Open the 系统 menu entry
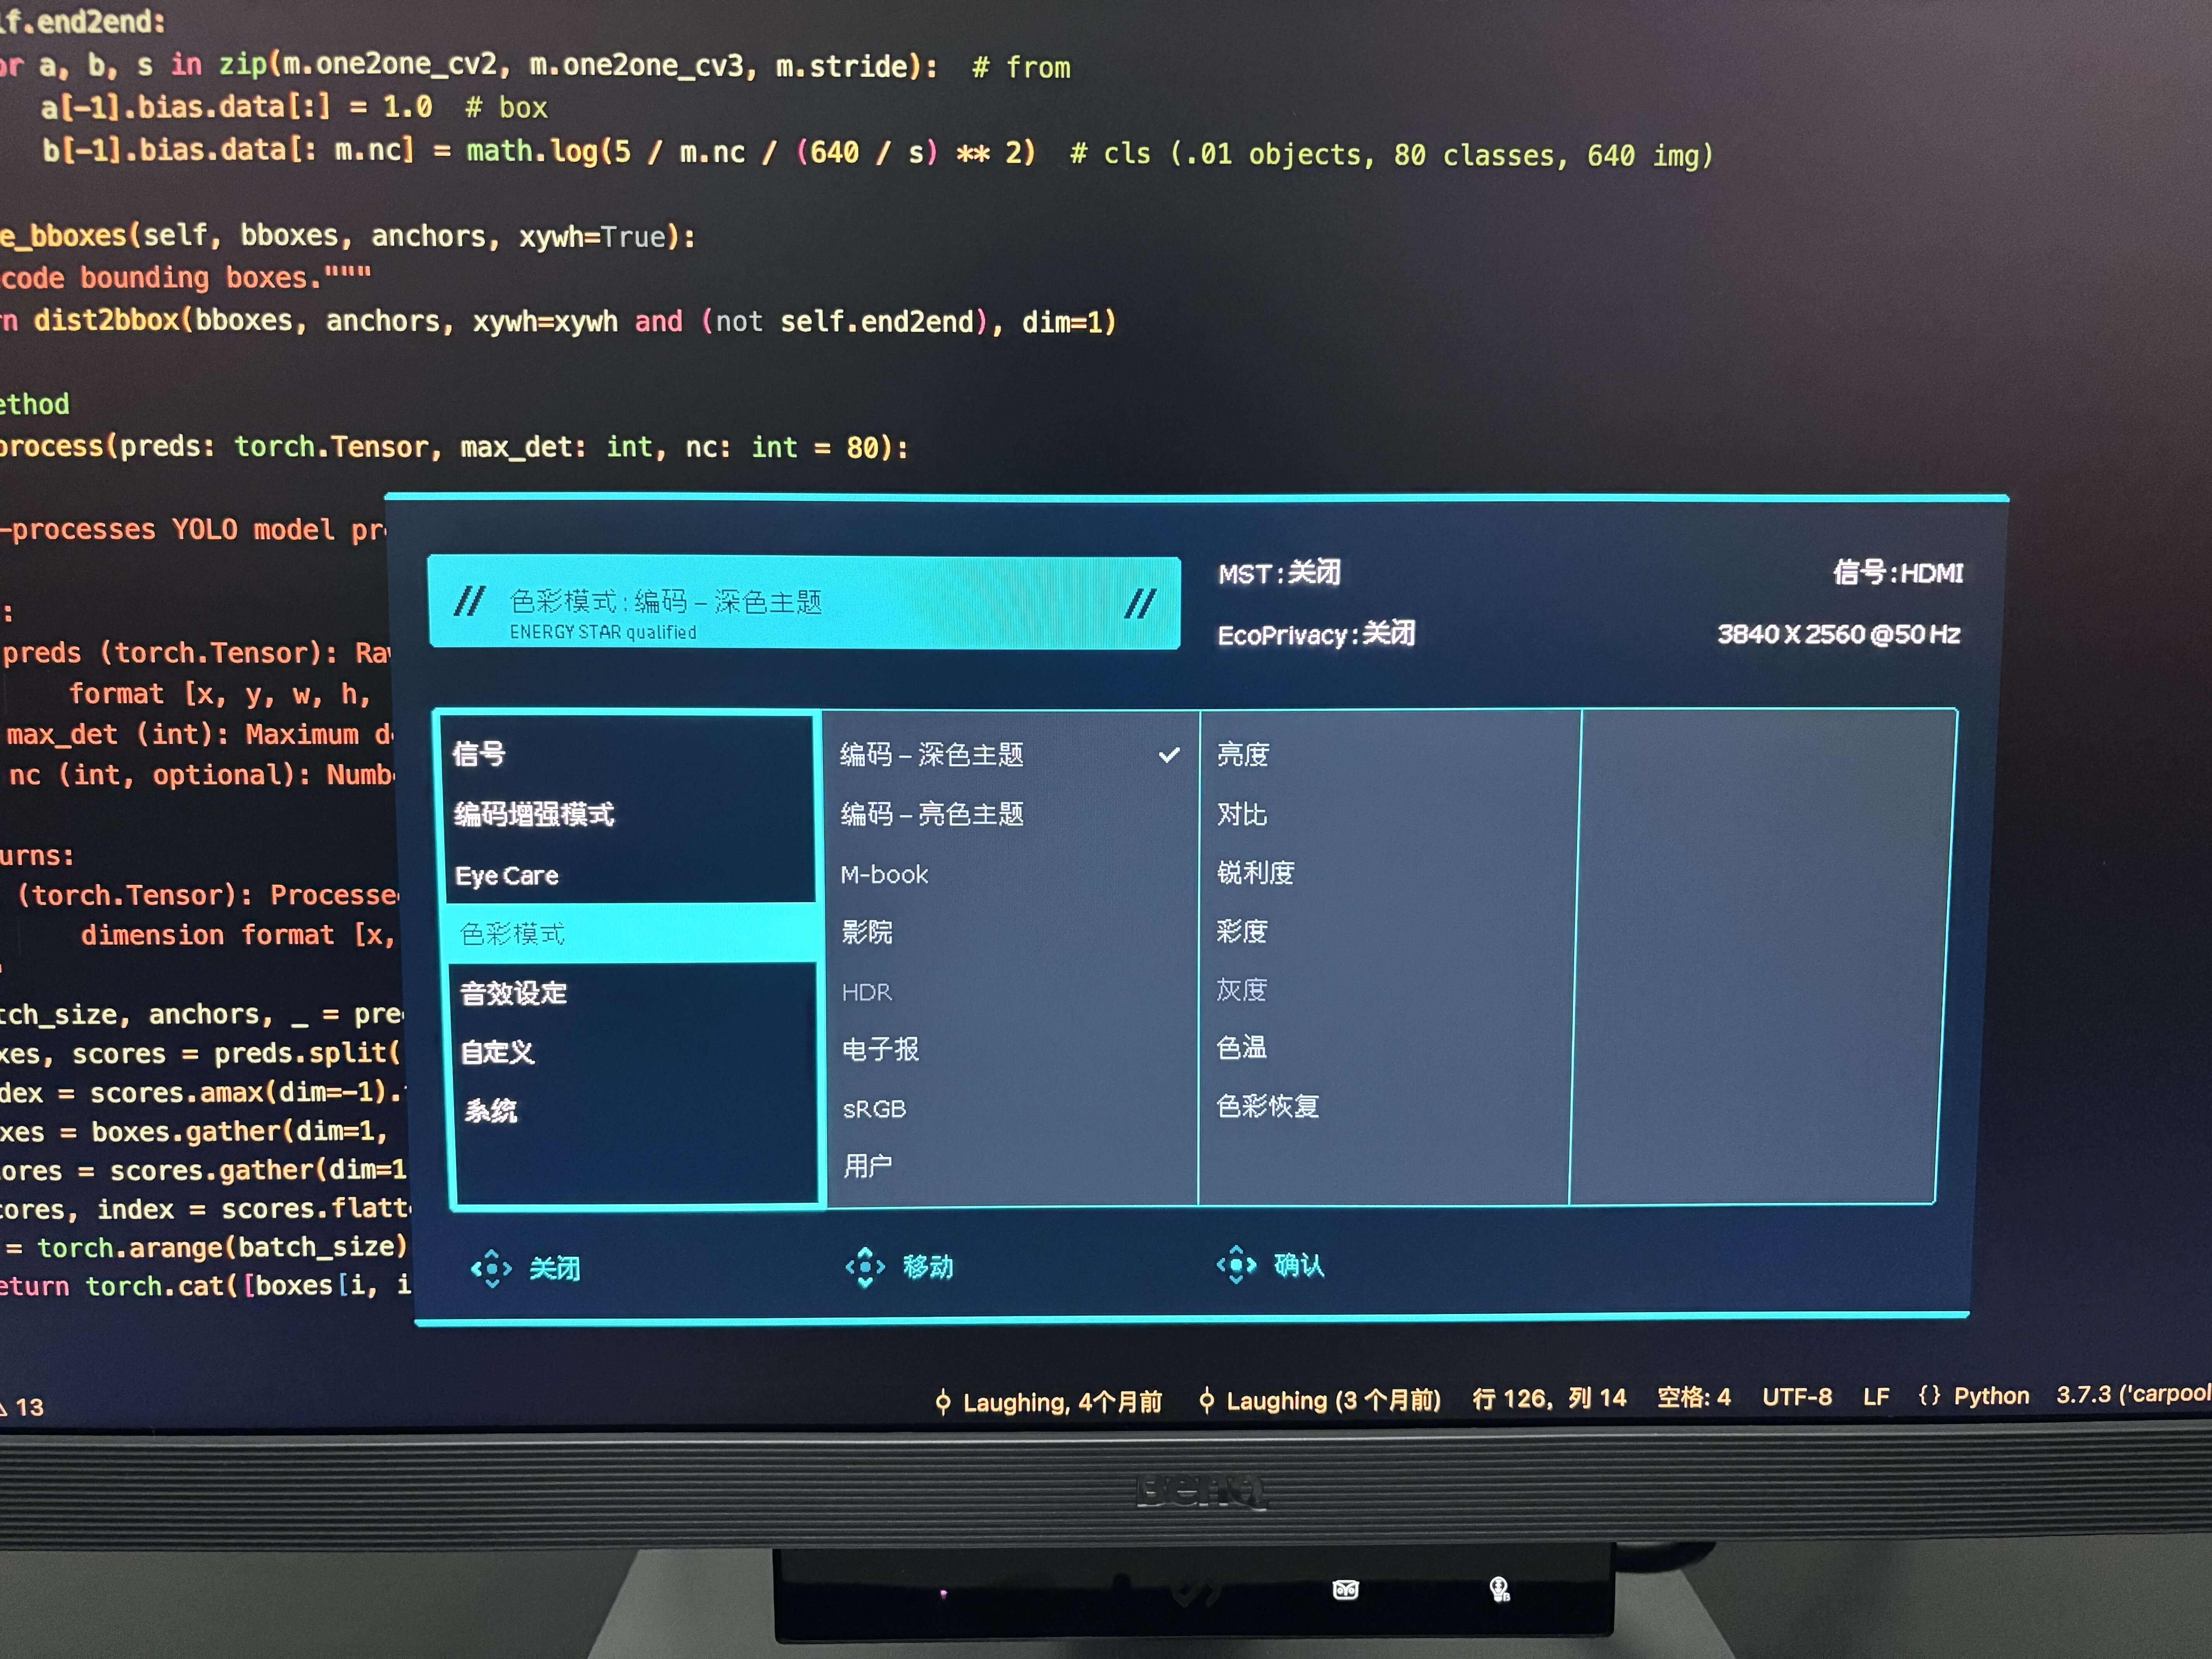The image size is (2212, 1659). tap(491, 1111)
